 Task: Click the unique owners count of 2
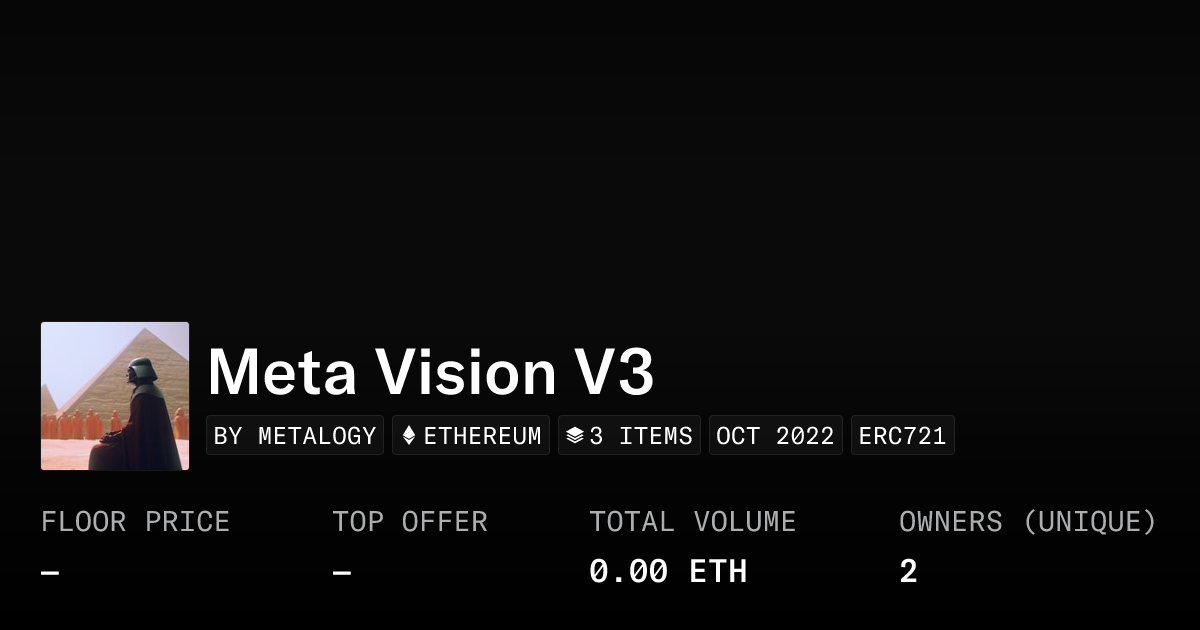click(908, 572)
